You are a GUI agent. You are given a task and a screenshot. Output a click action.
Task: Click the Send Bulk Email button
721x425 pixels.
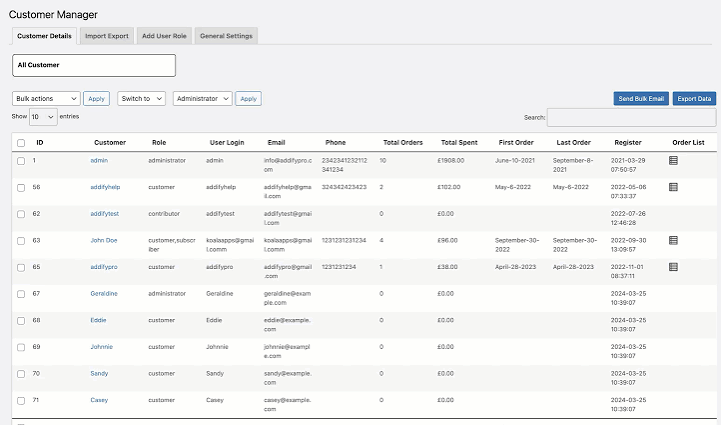click(641, 98)
